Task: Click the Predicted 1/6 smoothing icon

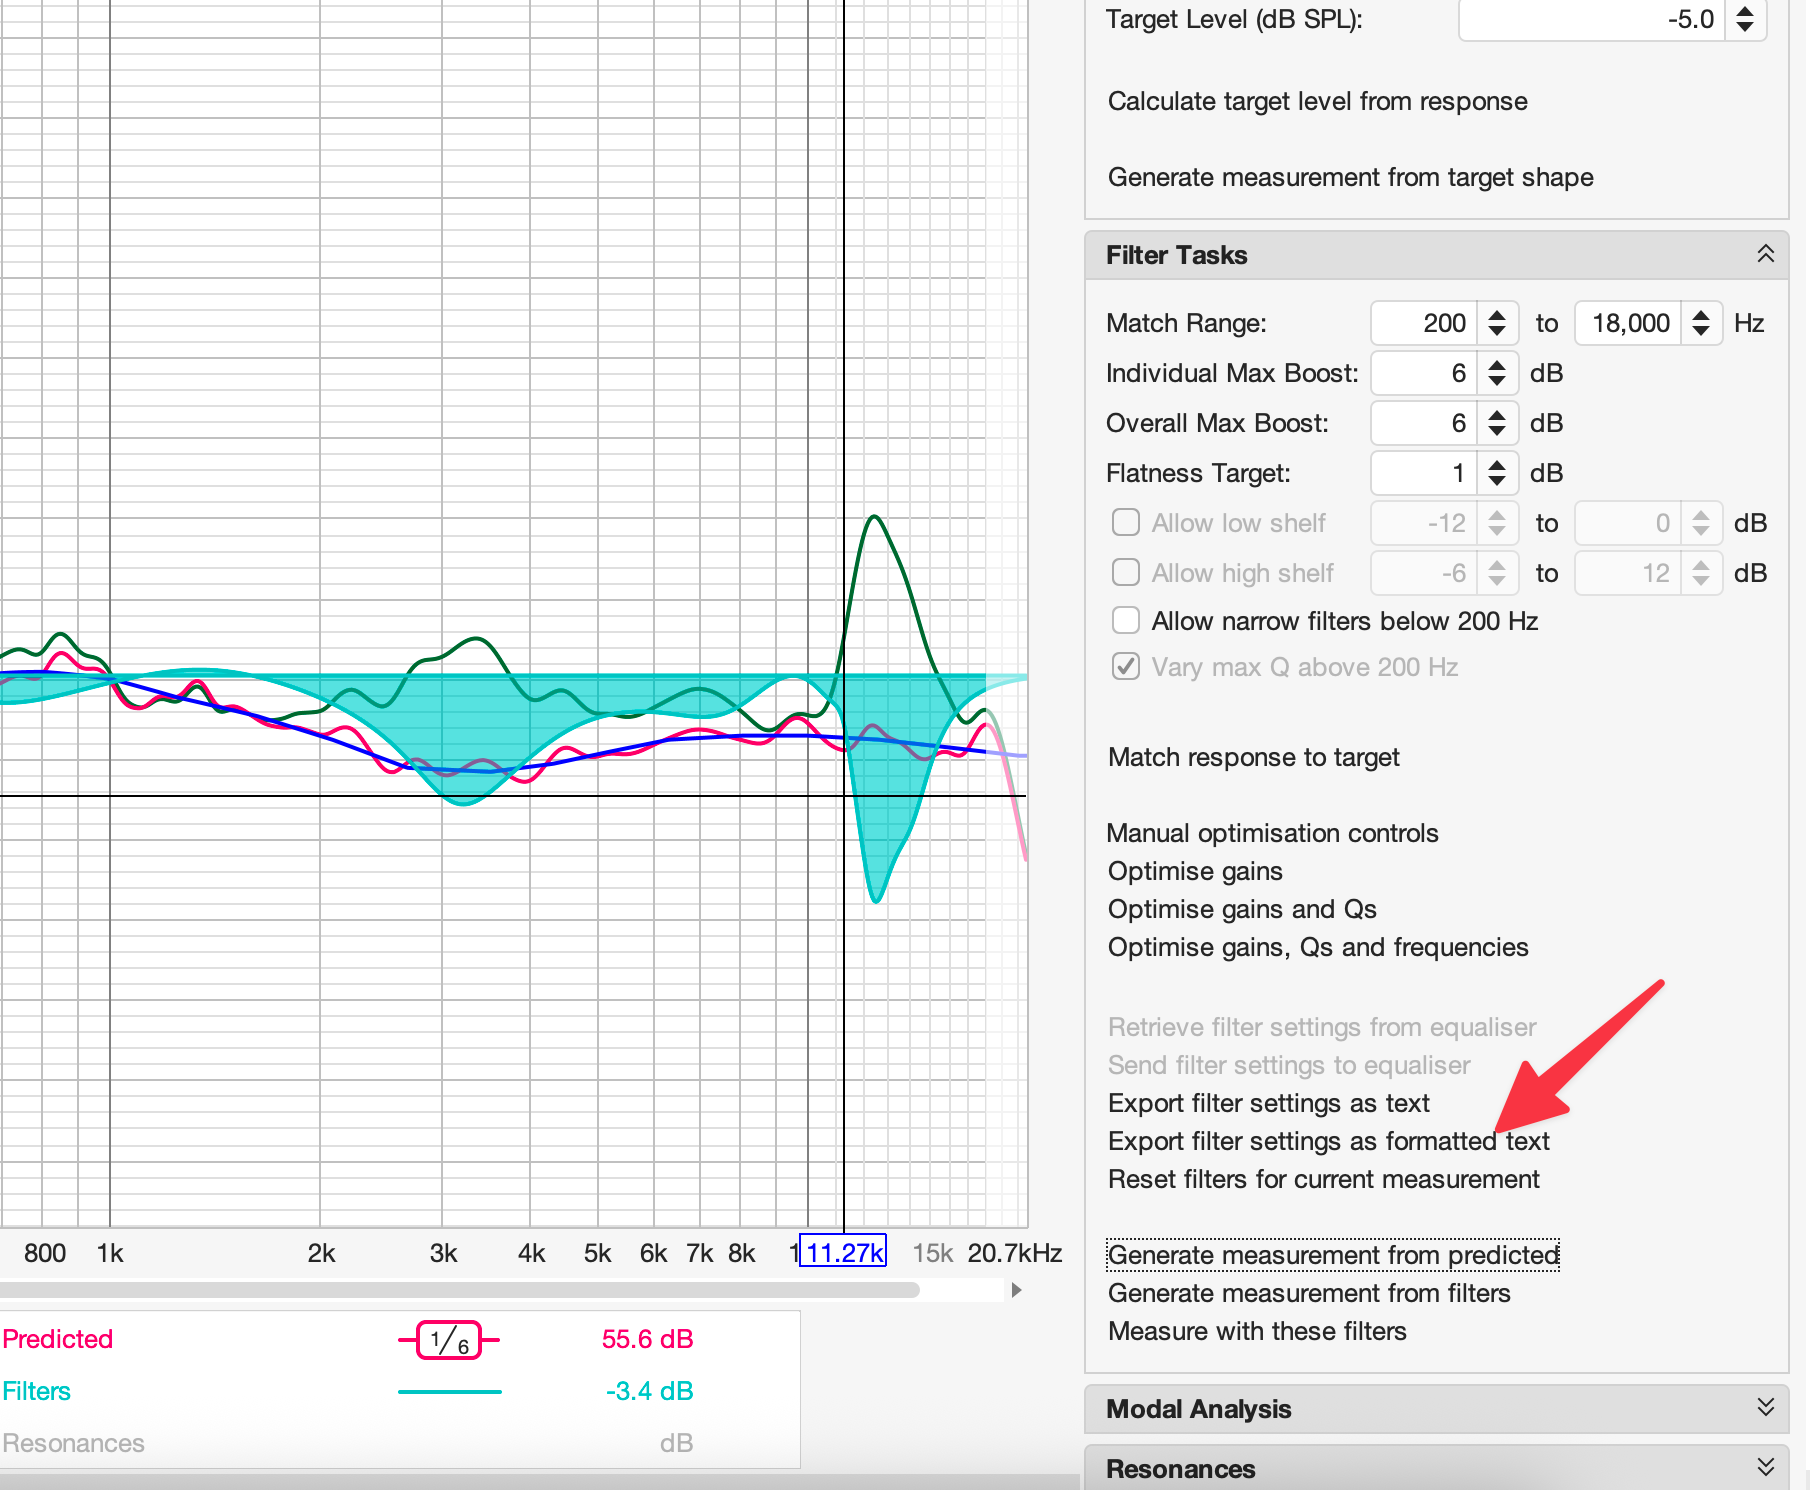Action: 449,1340
